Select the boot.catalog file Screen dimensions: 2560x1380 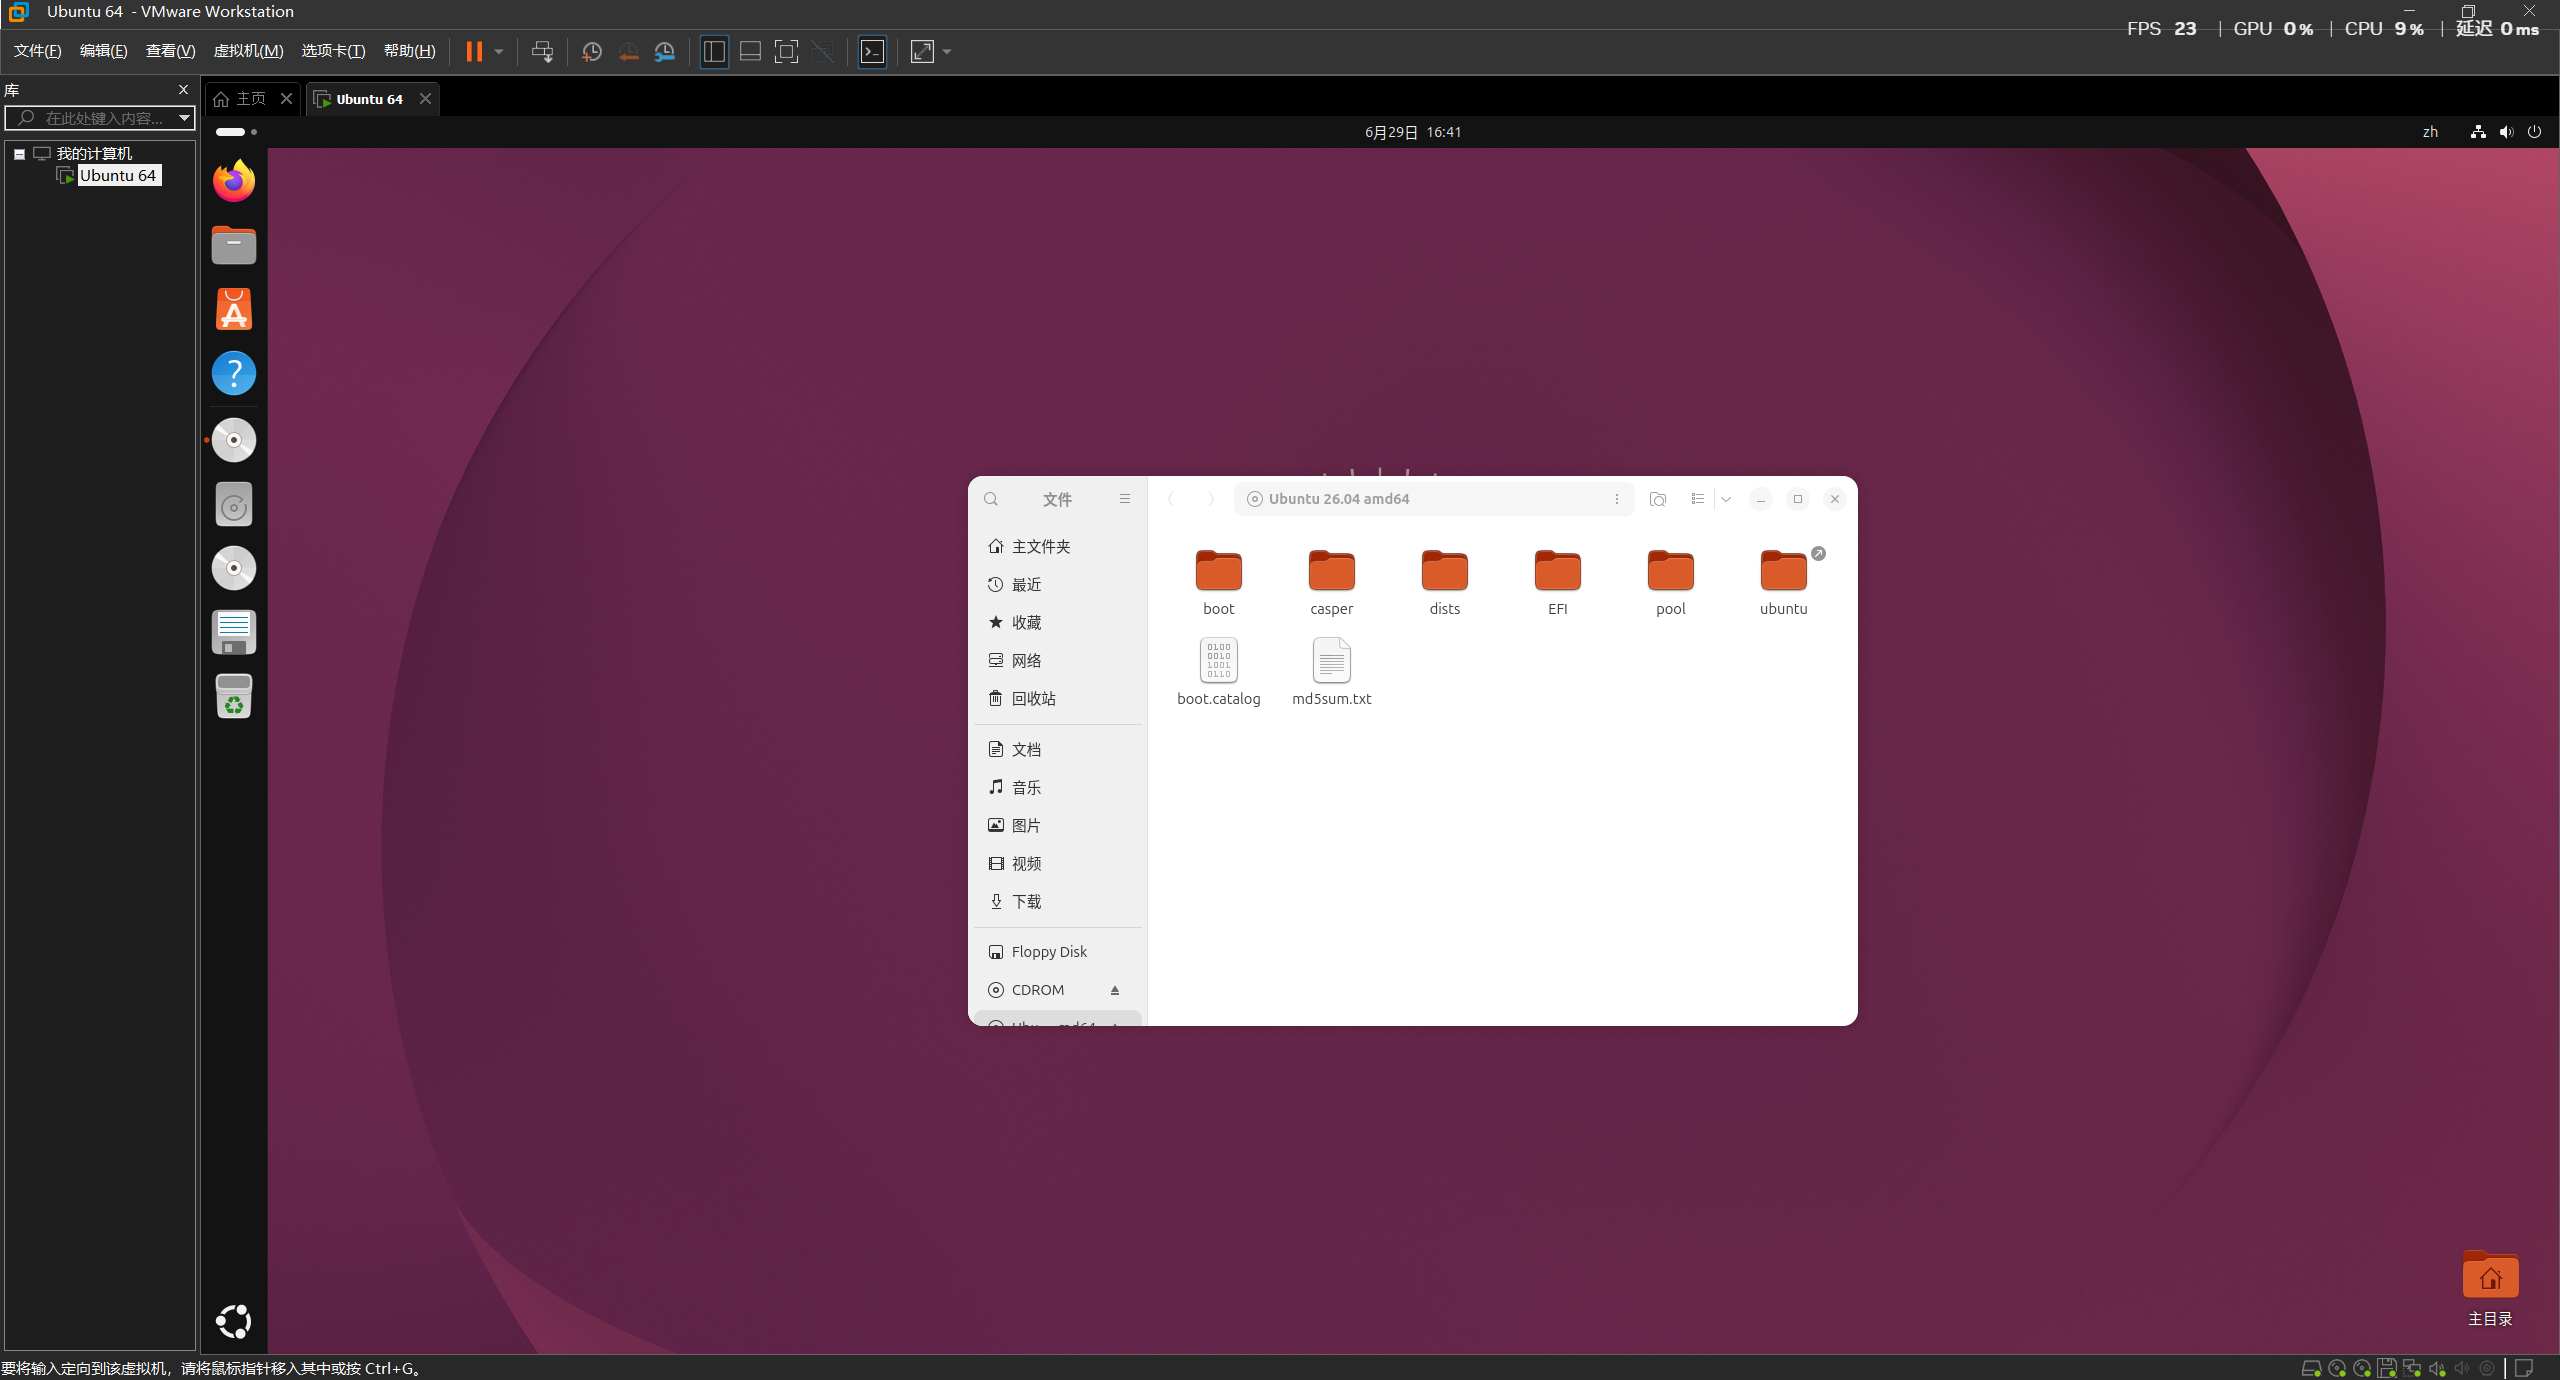click(1219, 672)
